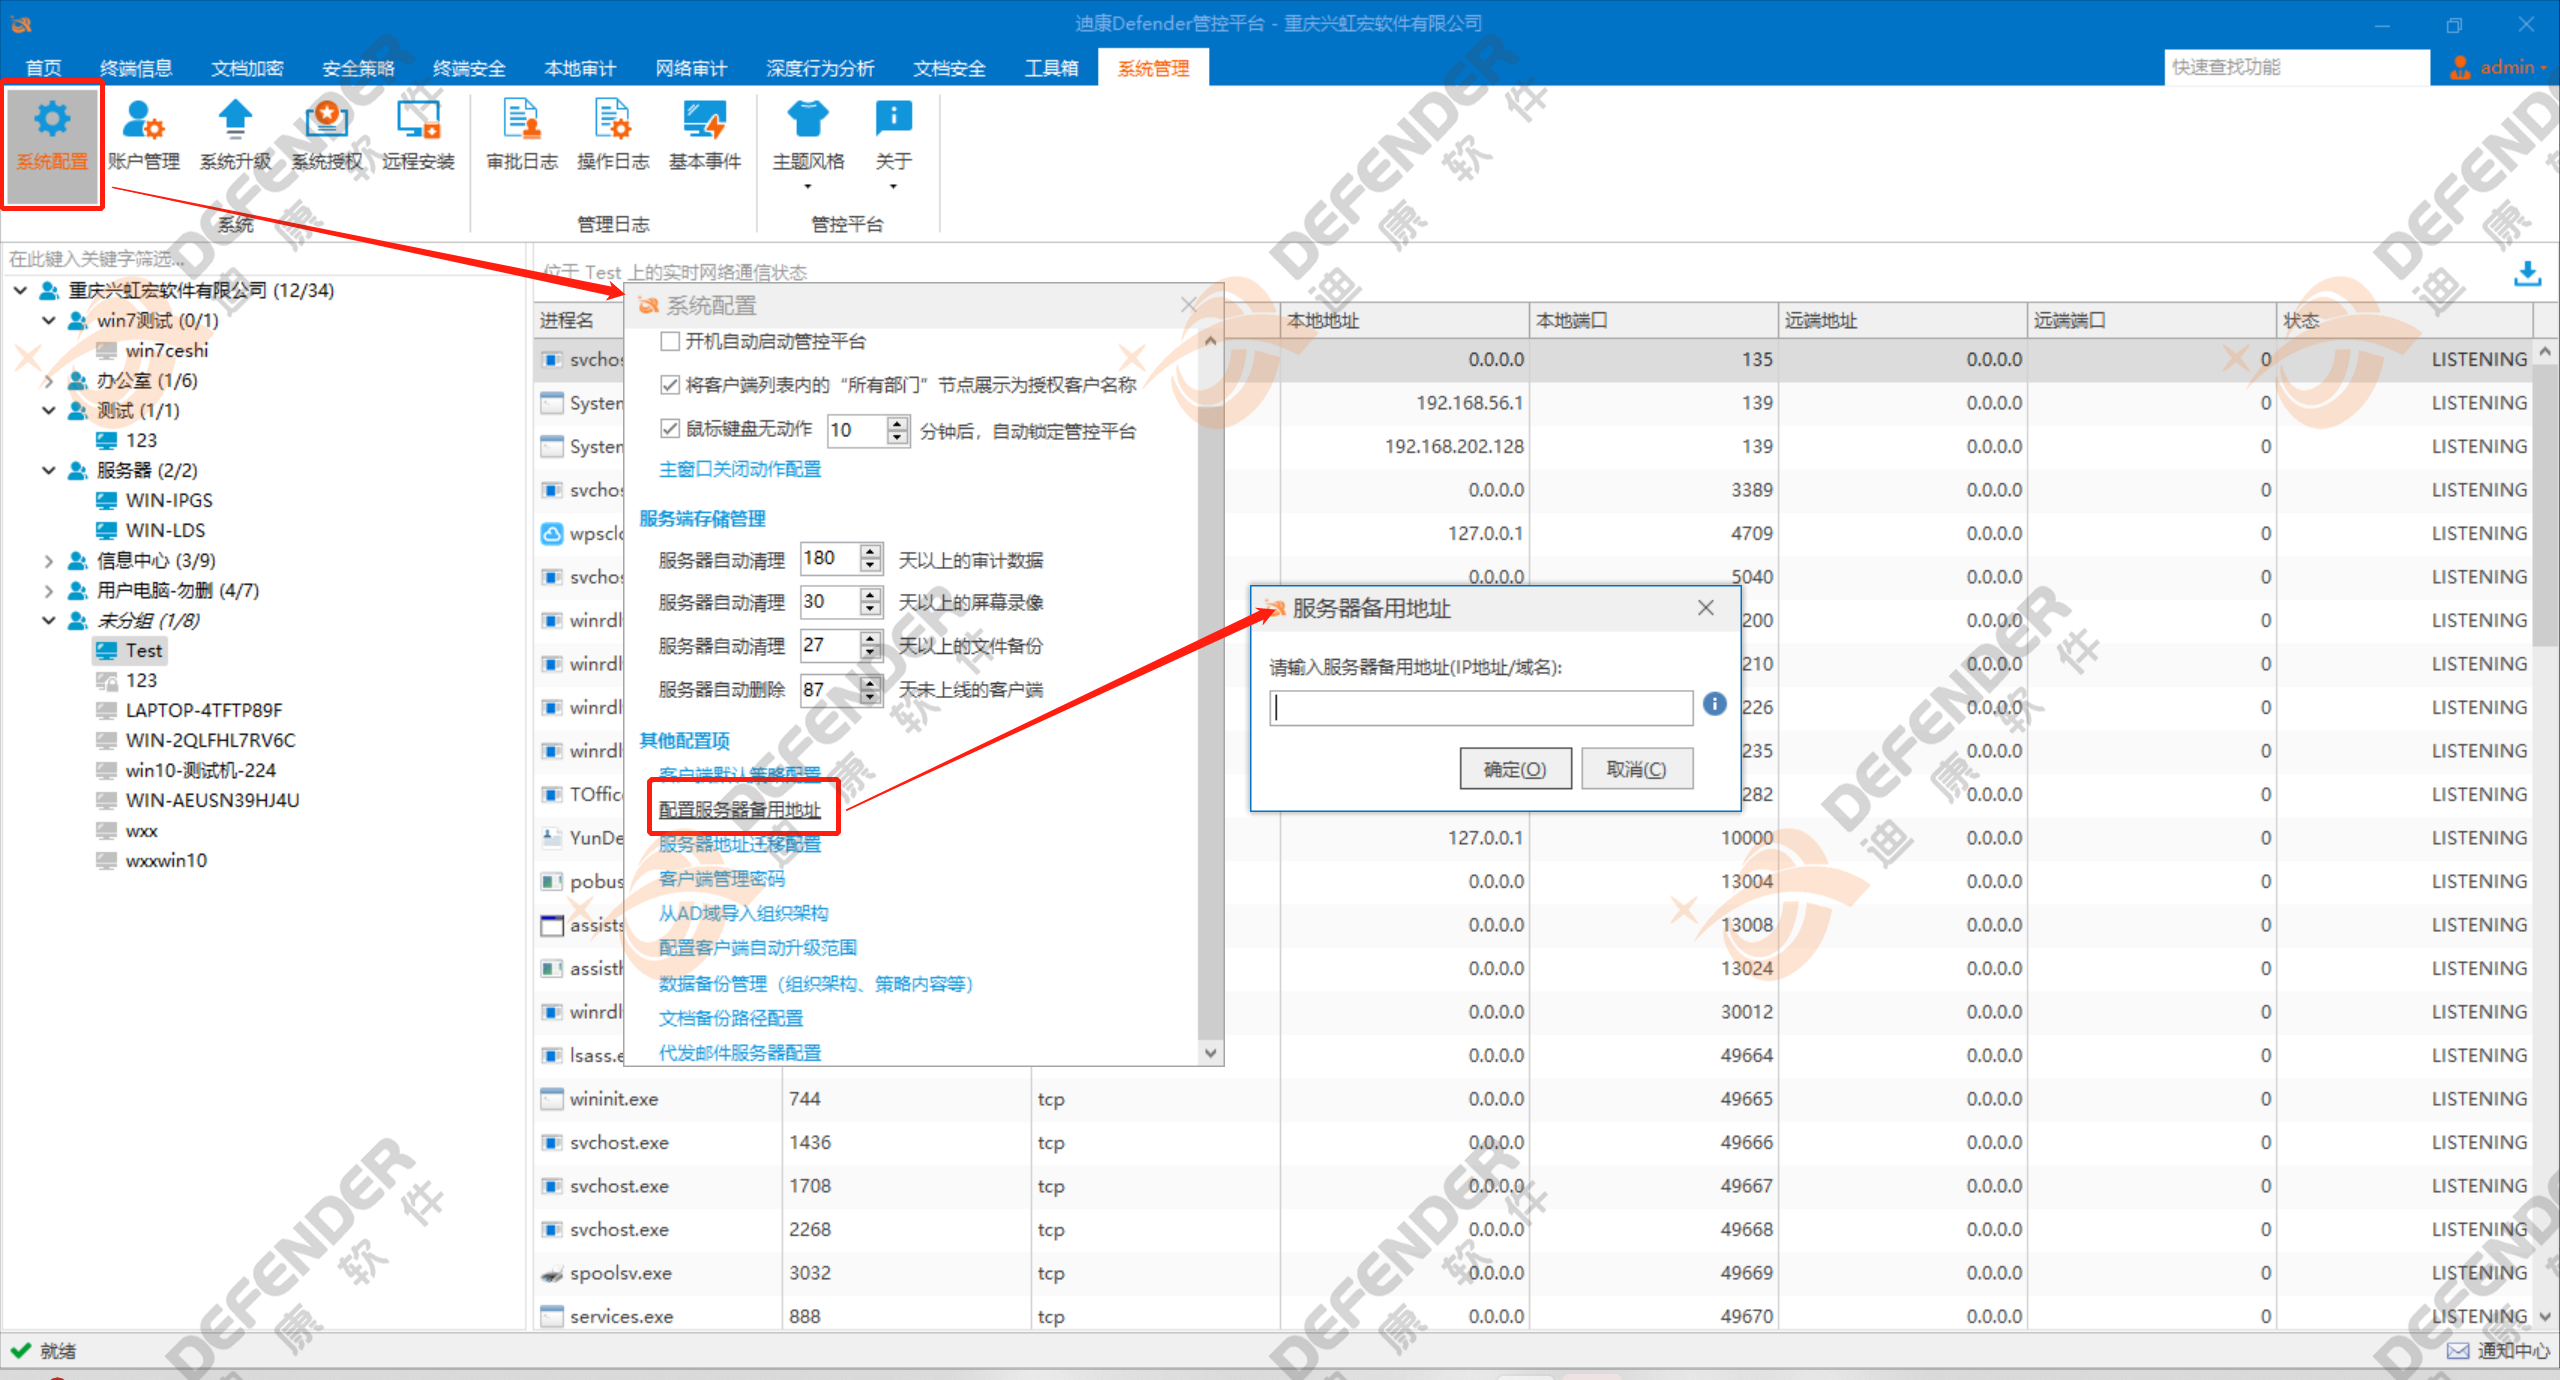This screenshot has width=2560, height=1380.
Task: Open 操作日志 operation log
Action: 613,136
